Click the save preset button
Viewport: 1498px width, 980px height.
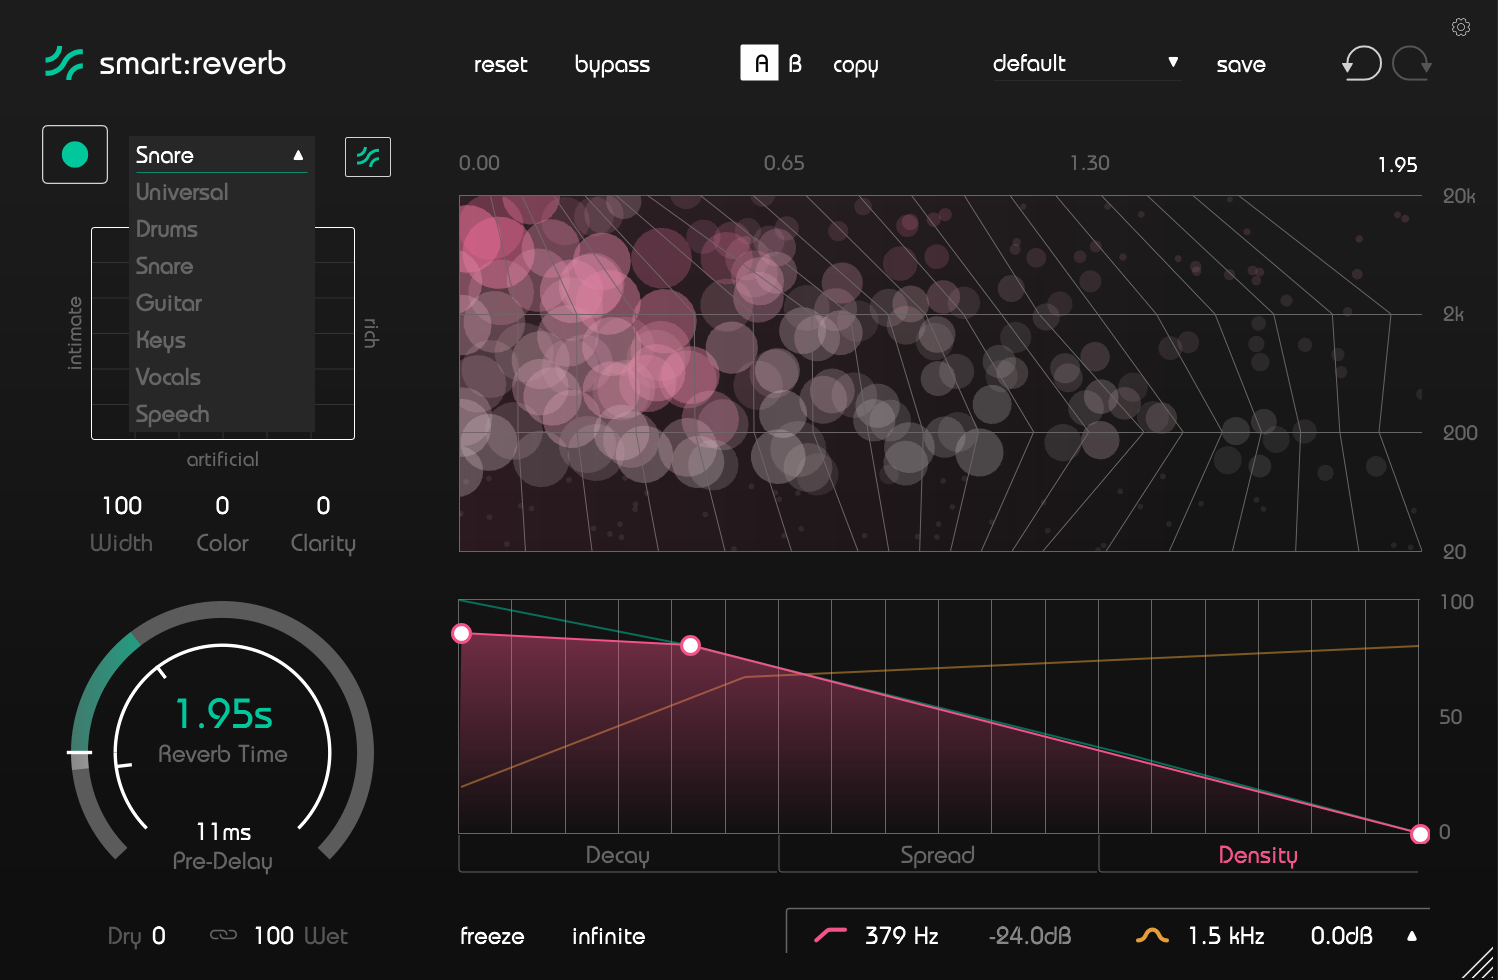point(1241,65)
